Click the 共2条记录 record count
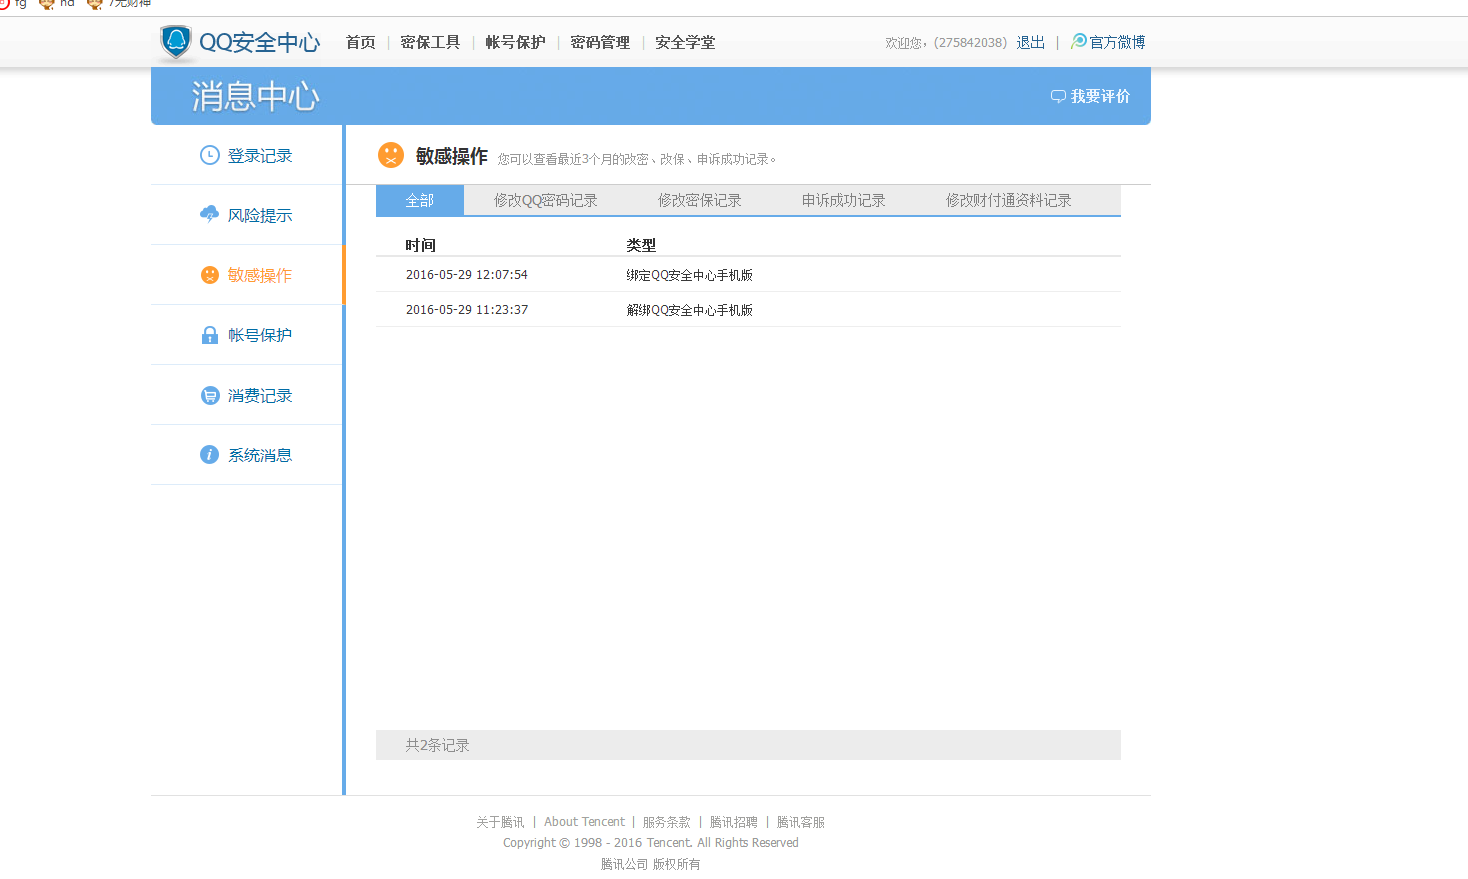This screenshot has width=1468, height=879. click(x=437, y=745)
